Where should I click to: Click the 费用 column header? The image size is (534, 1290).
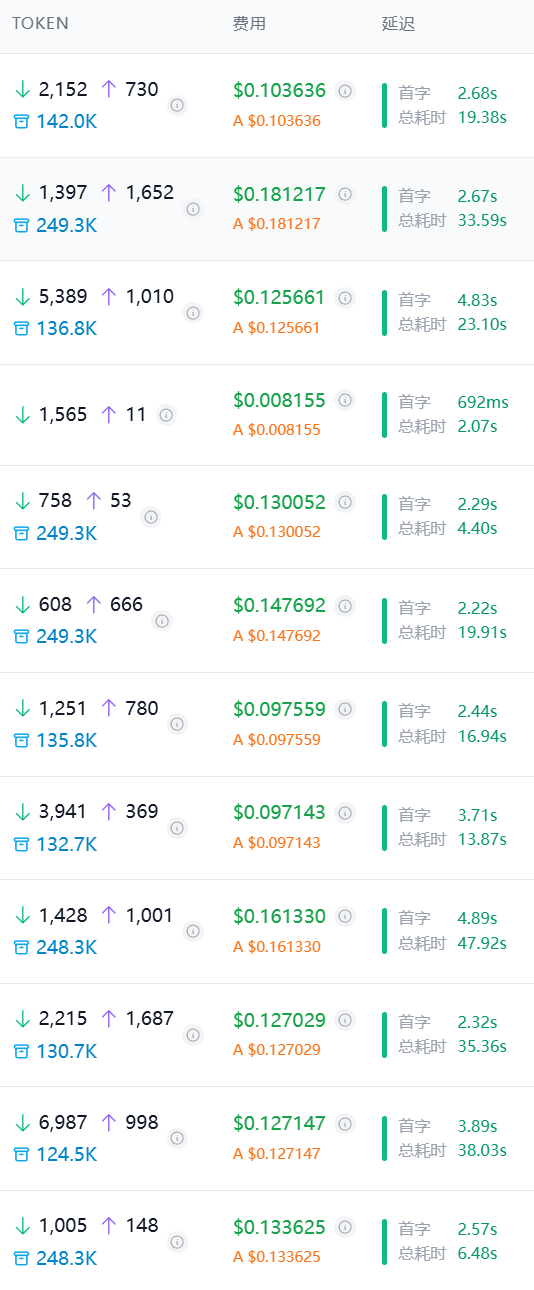click(249, 23)
